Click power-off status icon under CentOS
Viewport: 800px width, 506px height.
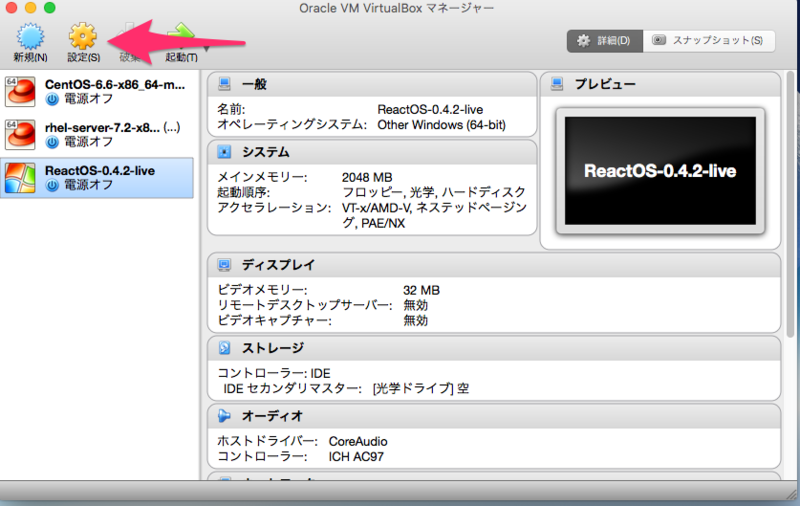[x=52, y=99]
